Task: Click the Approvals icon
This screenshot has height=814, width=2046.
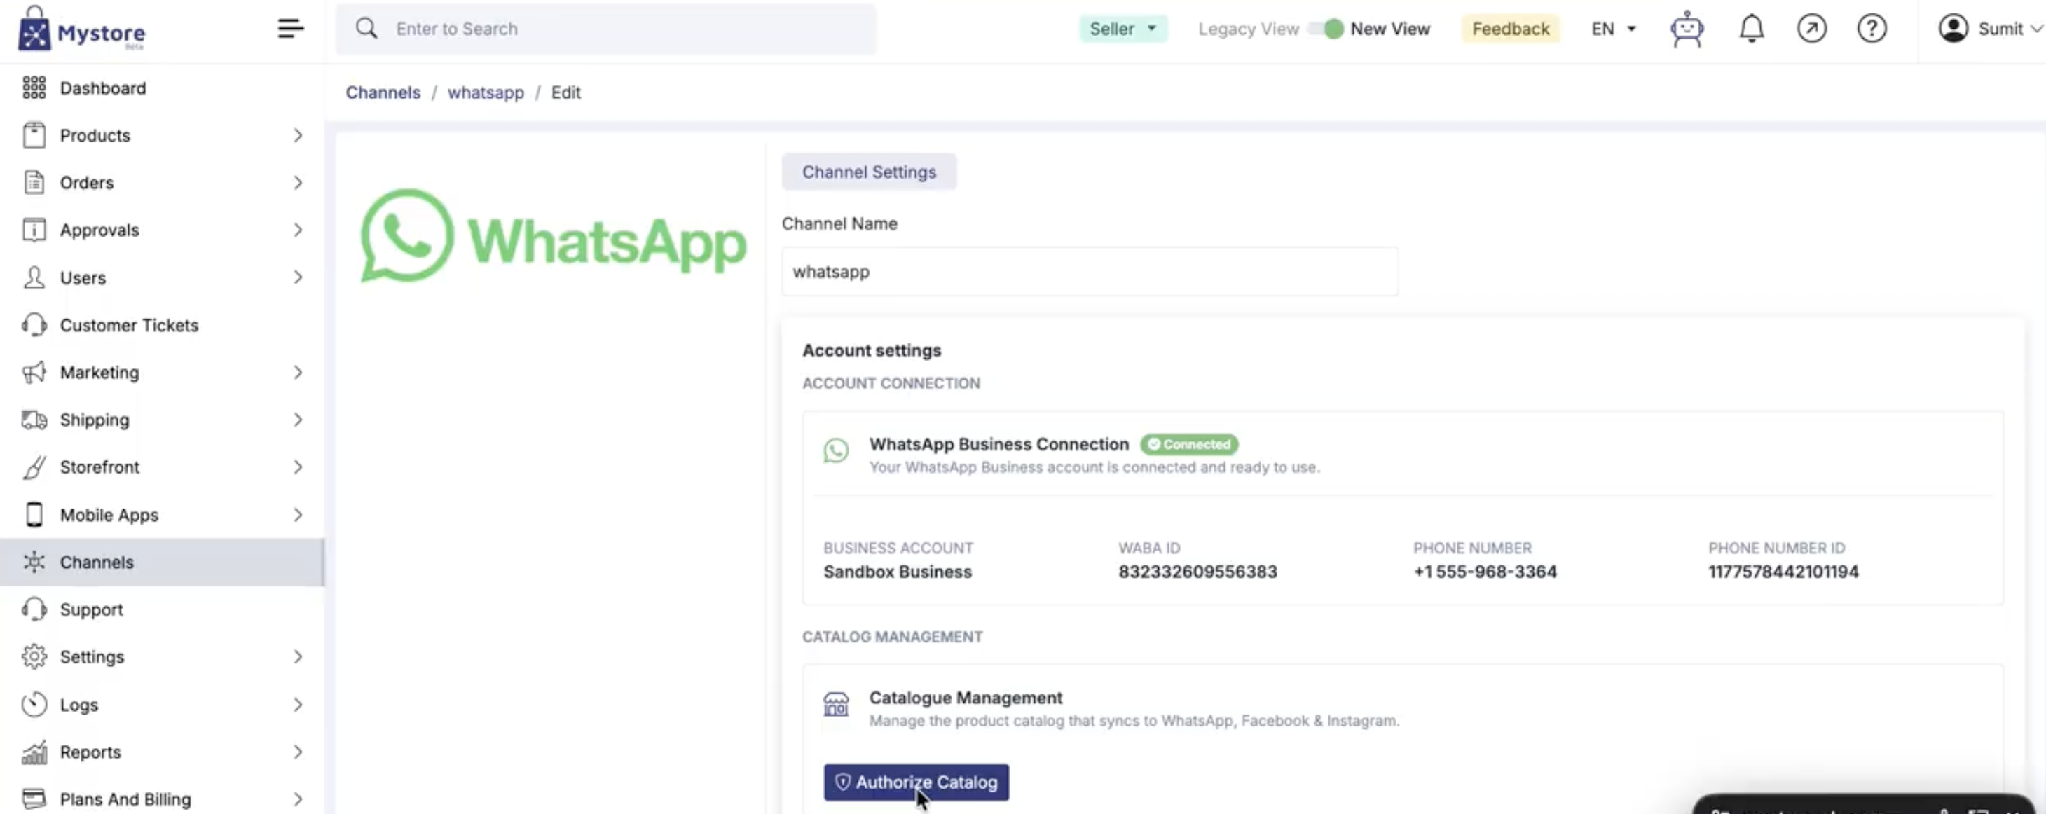Action: click(34, 230)
